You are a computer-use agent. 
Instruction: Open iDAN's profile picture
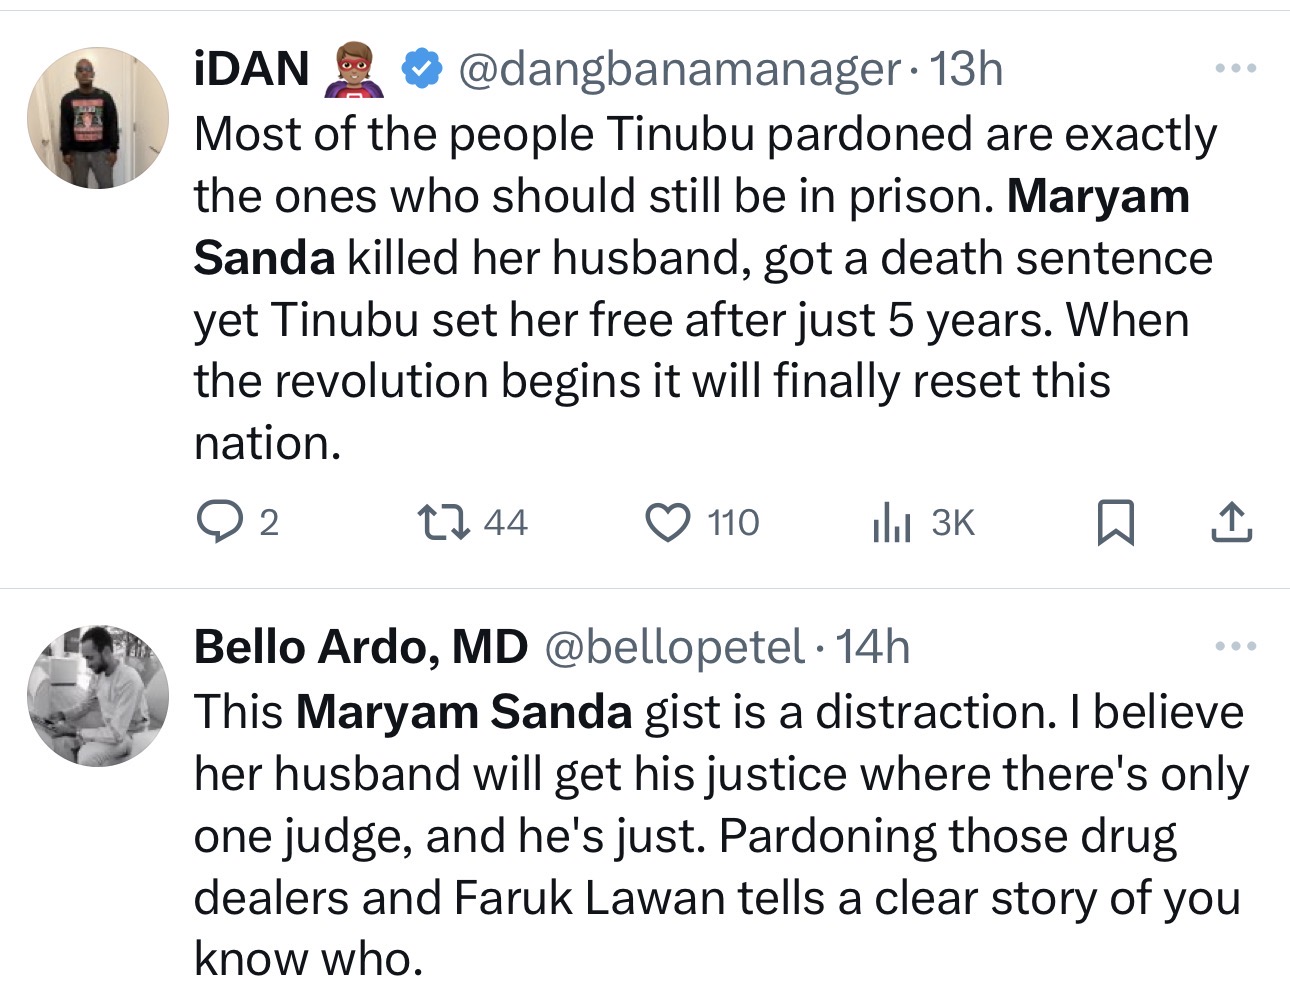click(98, 118)
